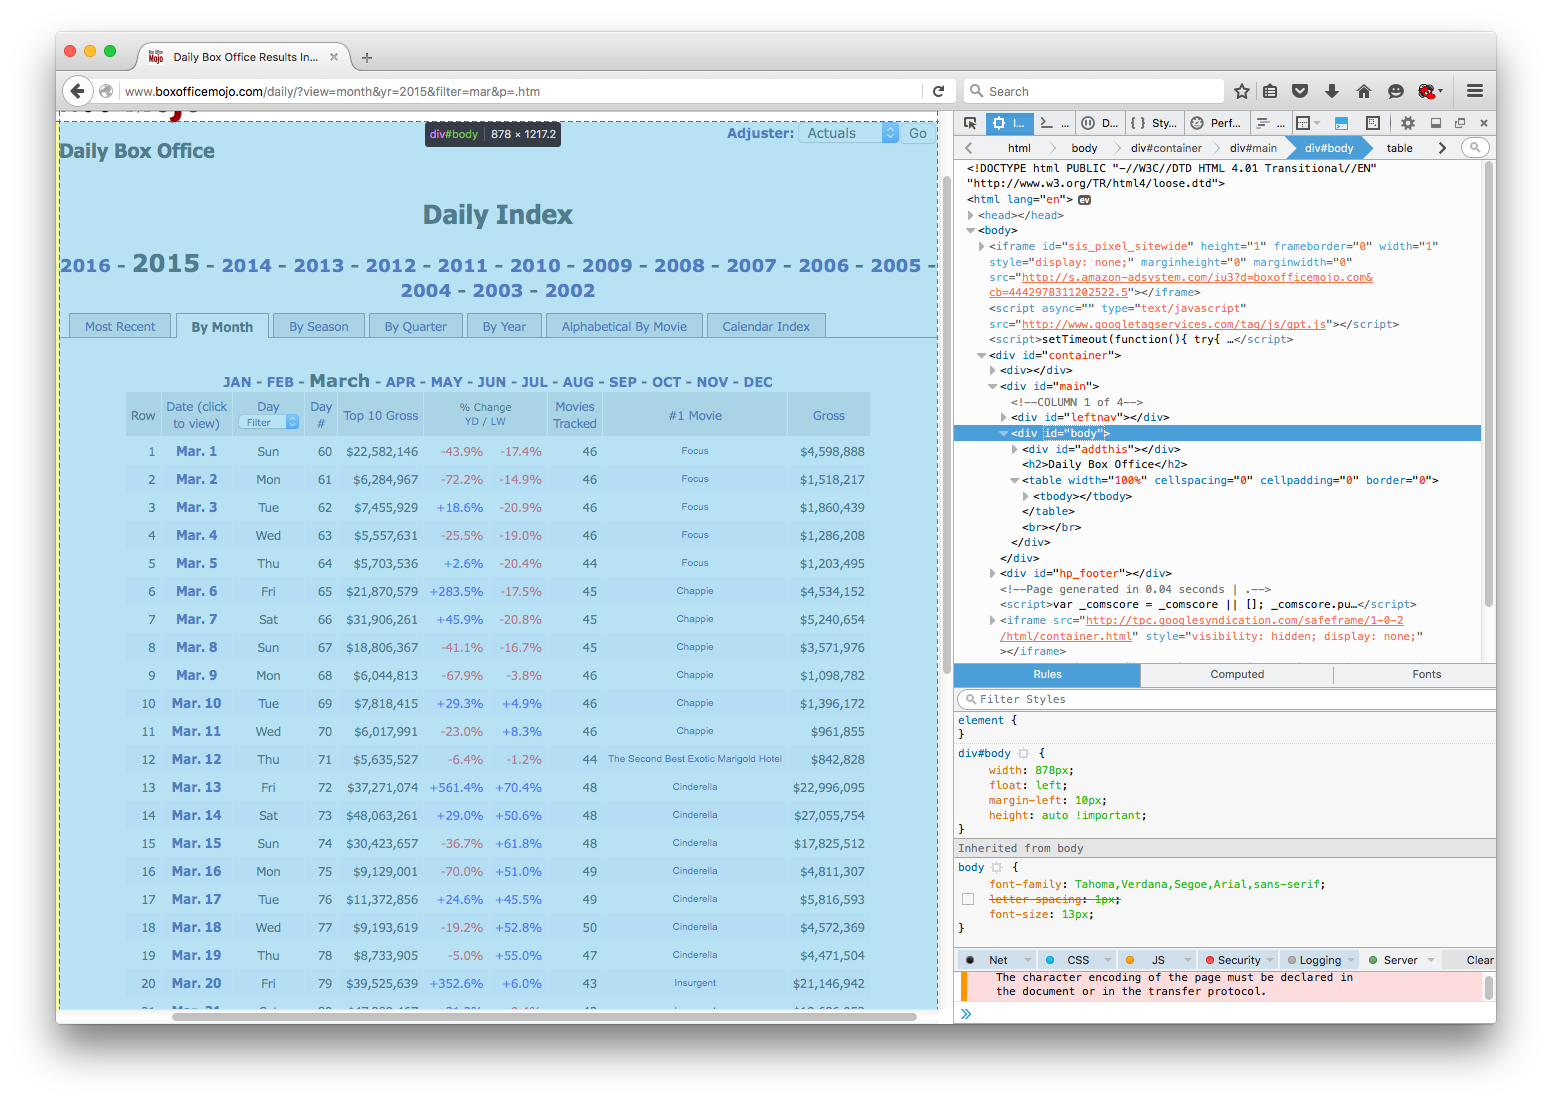Viewport: 1552px width, 1104px height.
Task: Switch to the Performance devtools tab
Action: click(x=1216, y=123)
